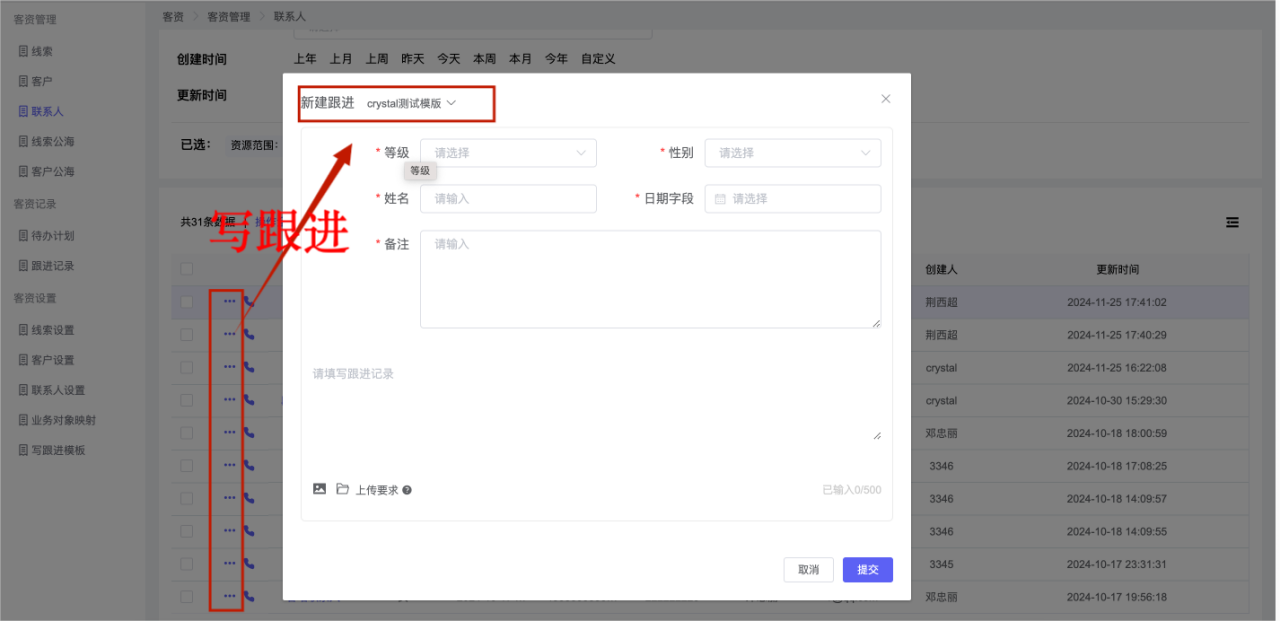Image resolution: width=1280 pixels, height=621 pixels.
Task: Open more actions for the 17:41:02 row
Action: (x=230, y=301)
